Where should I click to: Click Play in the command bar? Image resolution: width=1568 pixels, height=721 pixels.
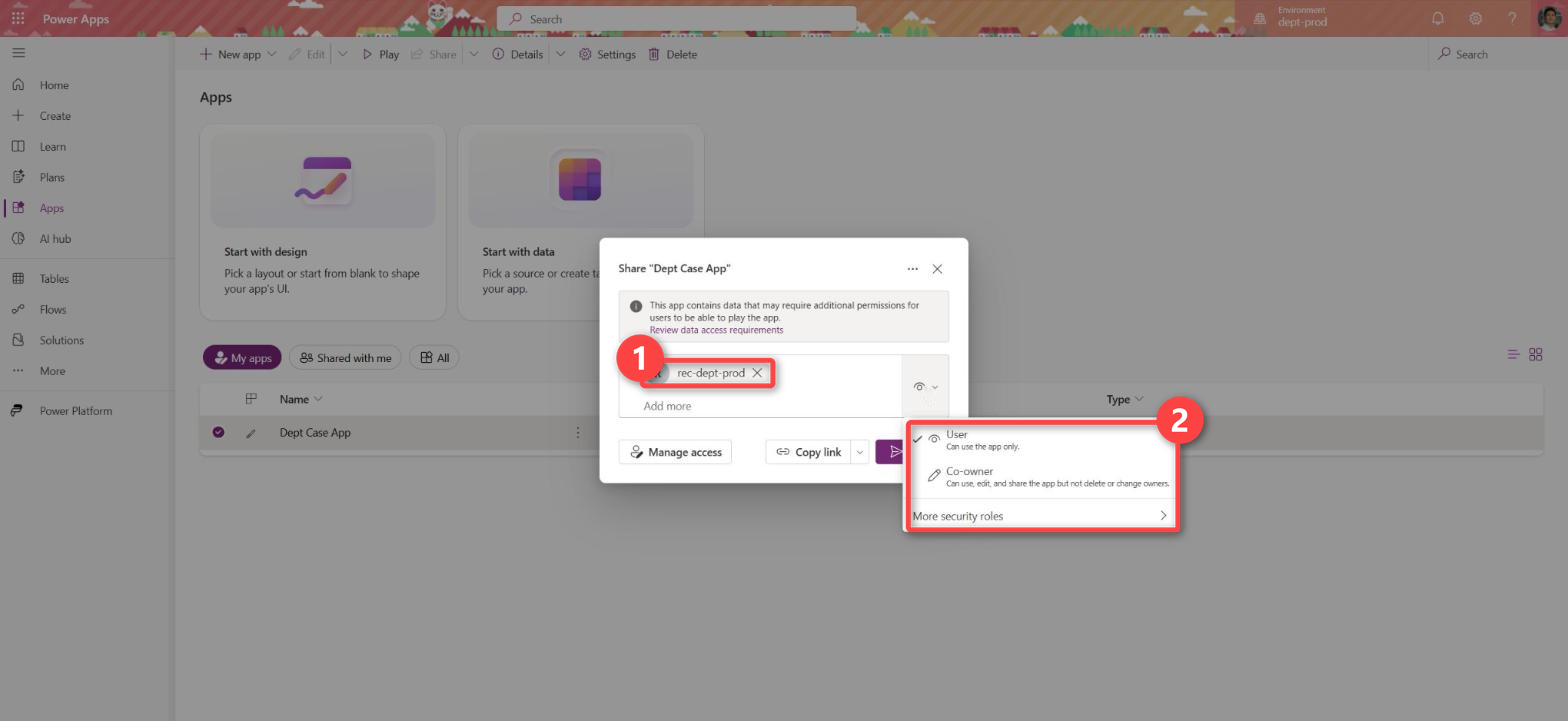380,54
